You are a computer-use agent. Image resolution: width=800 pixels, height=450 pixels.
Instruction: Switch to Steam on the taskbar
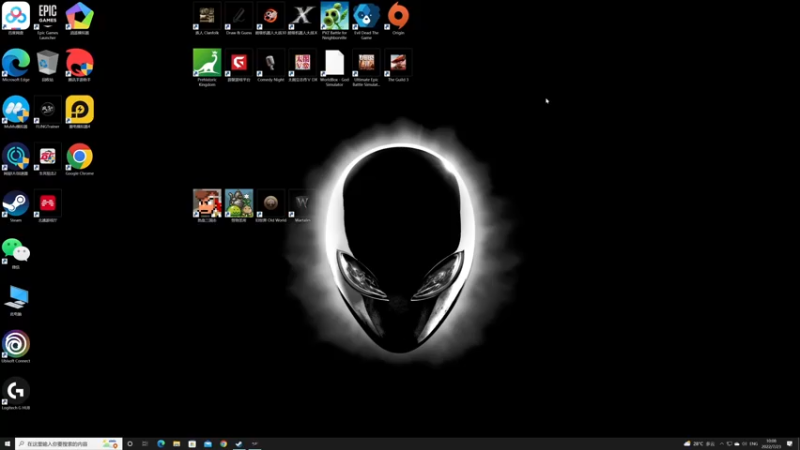[239, 444]
